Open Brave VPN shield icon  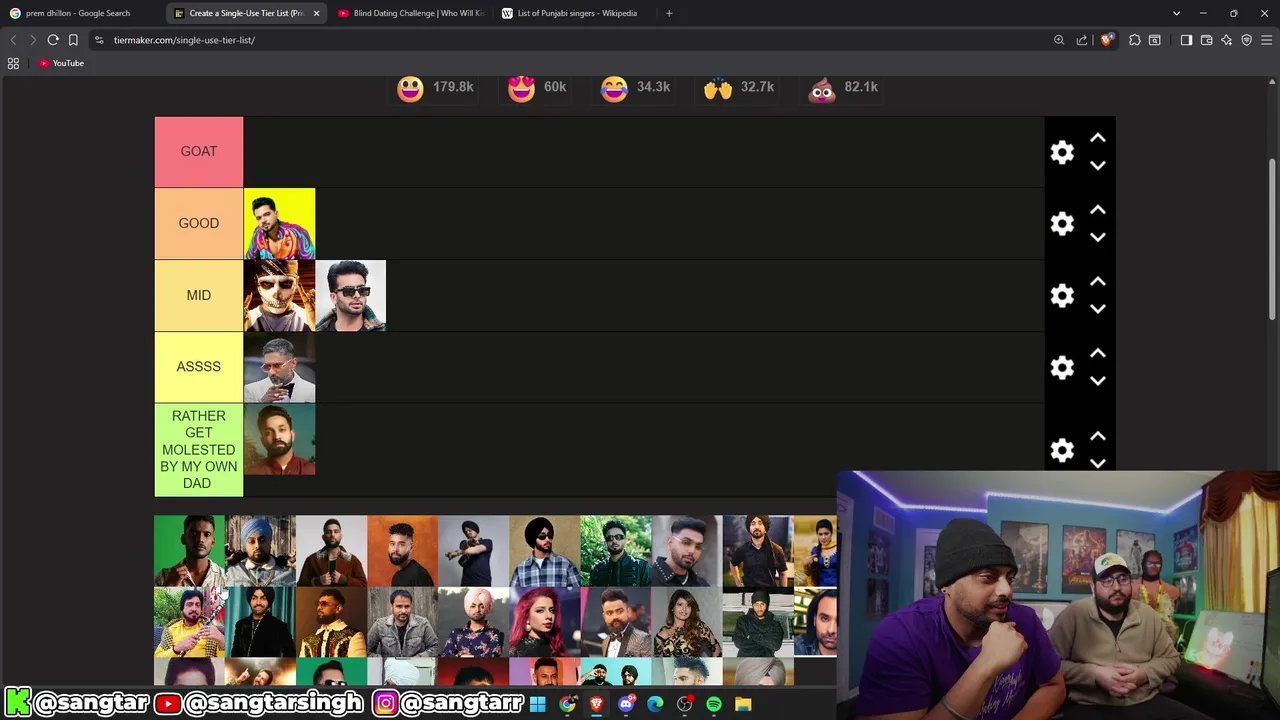click(x=1246, y=40)
